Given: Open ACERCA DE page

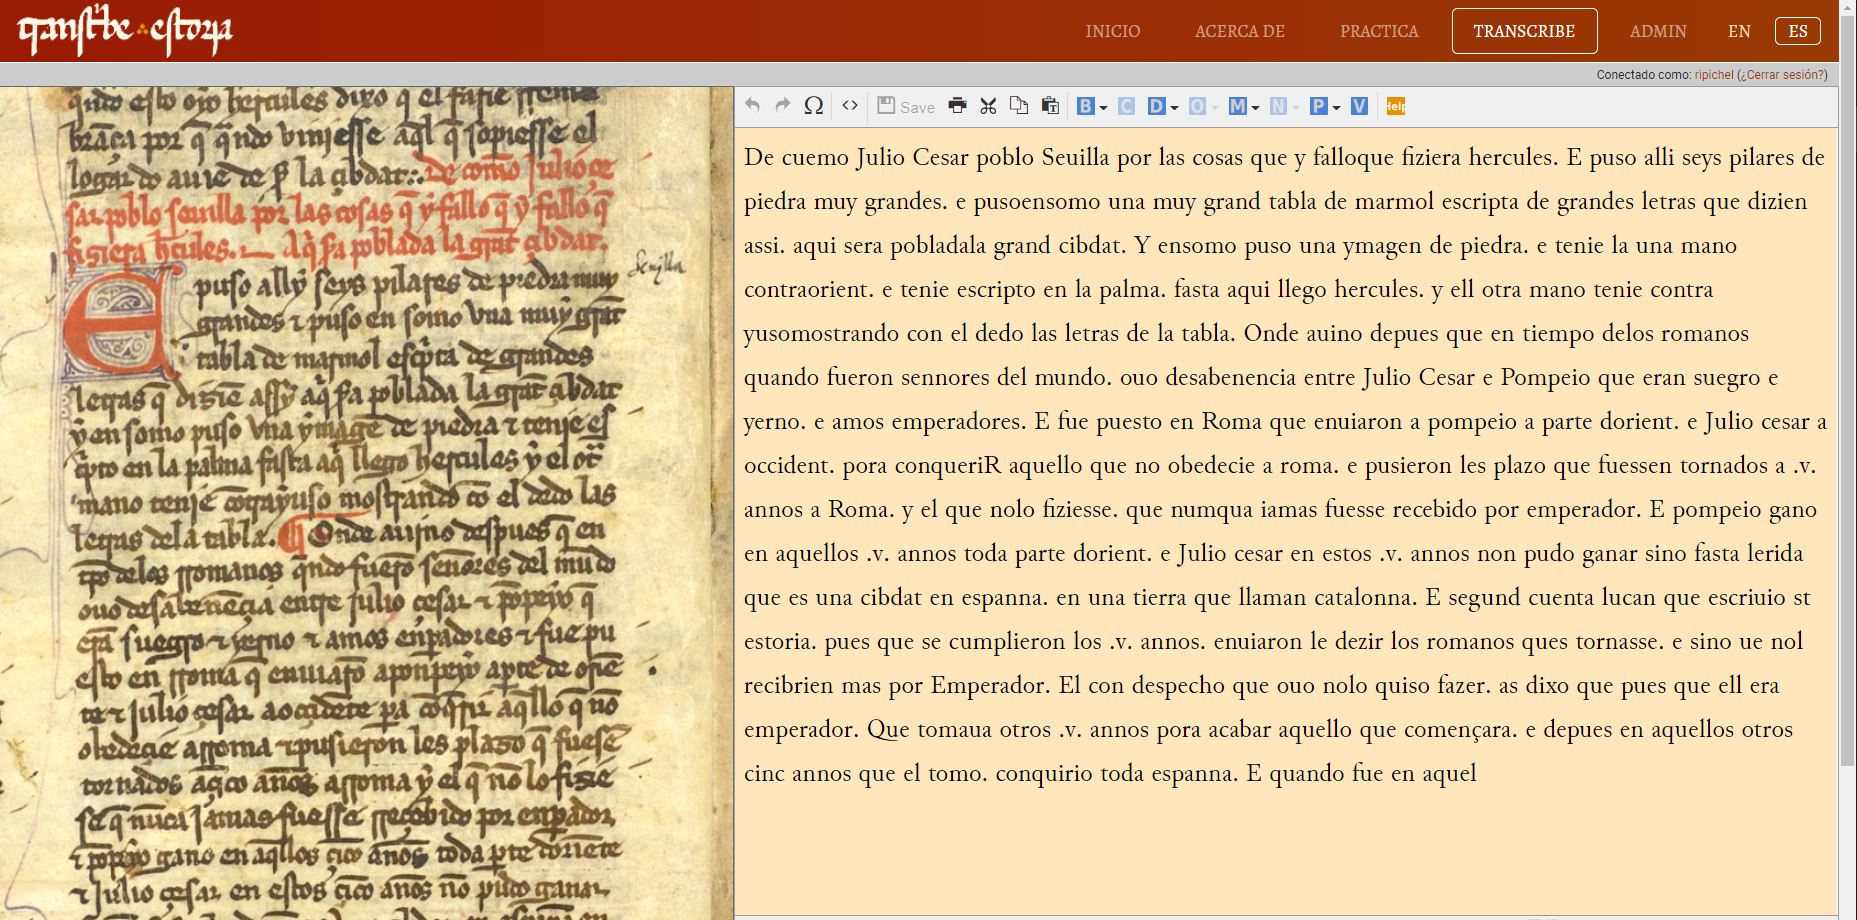Looking at the screenshot, I should pos(1239,31).
